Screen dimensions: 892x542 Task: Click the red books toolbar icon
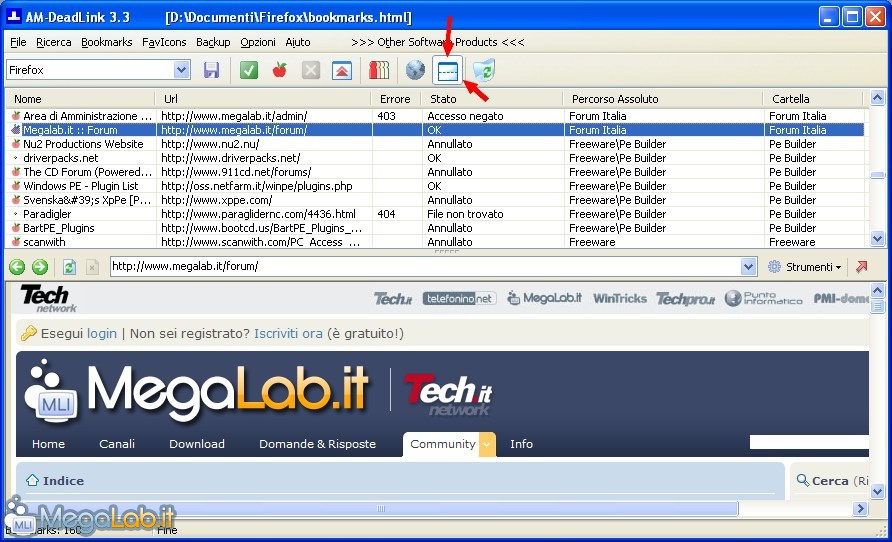[x=379, y=70]
